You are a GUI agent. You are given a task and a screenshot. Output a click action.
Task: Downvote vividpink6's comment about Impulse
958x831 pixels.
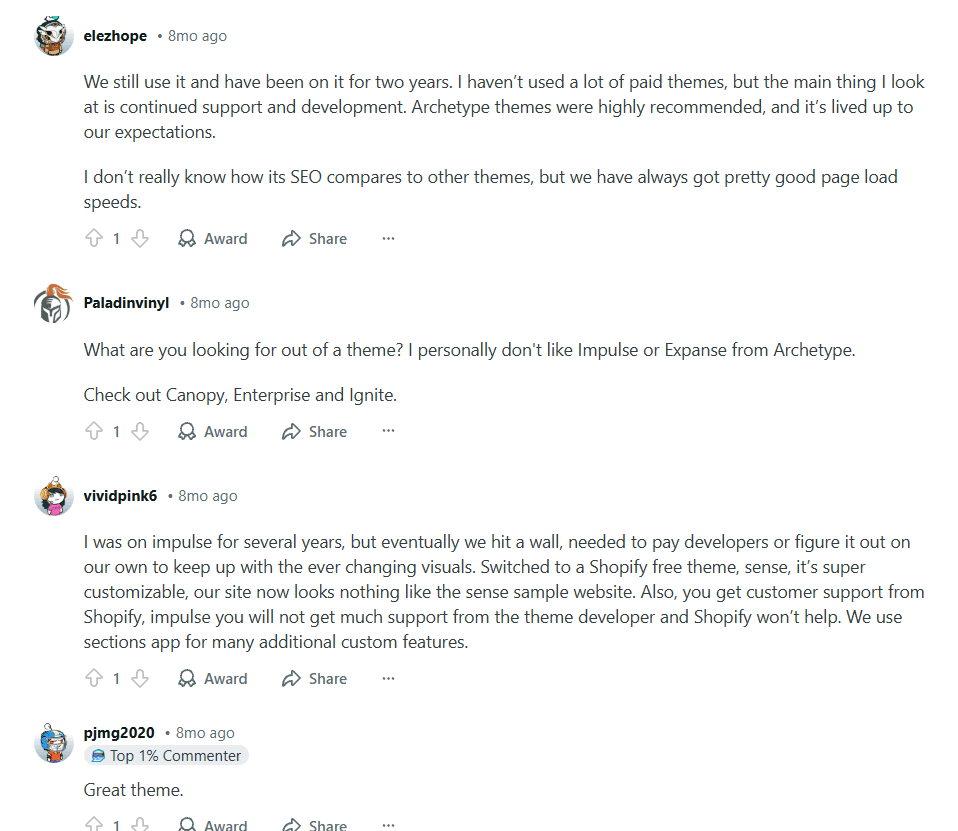(x=141, y=678)
